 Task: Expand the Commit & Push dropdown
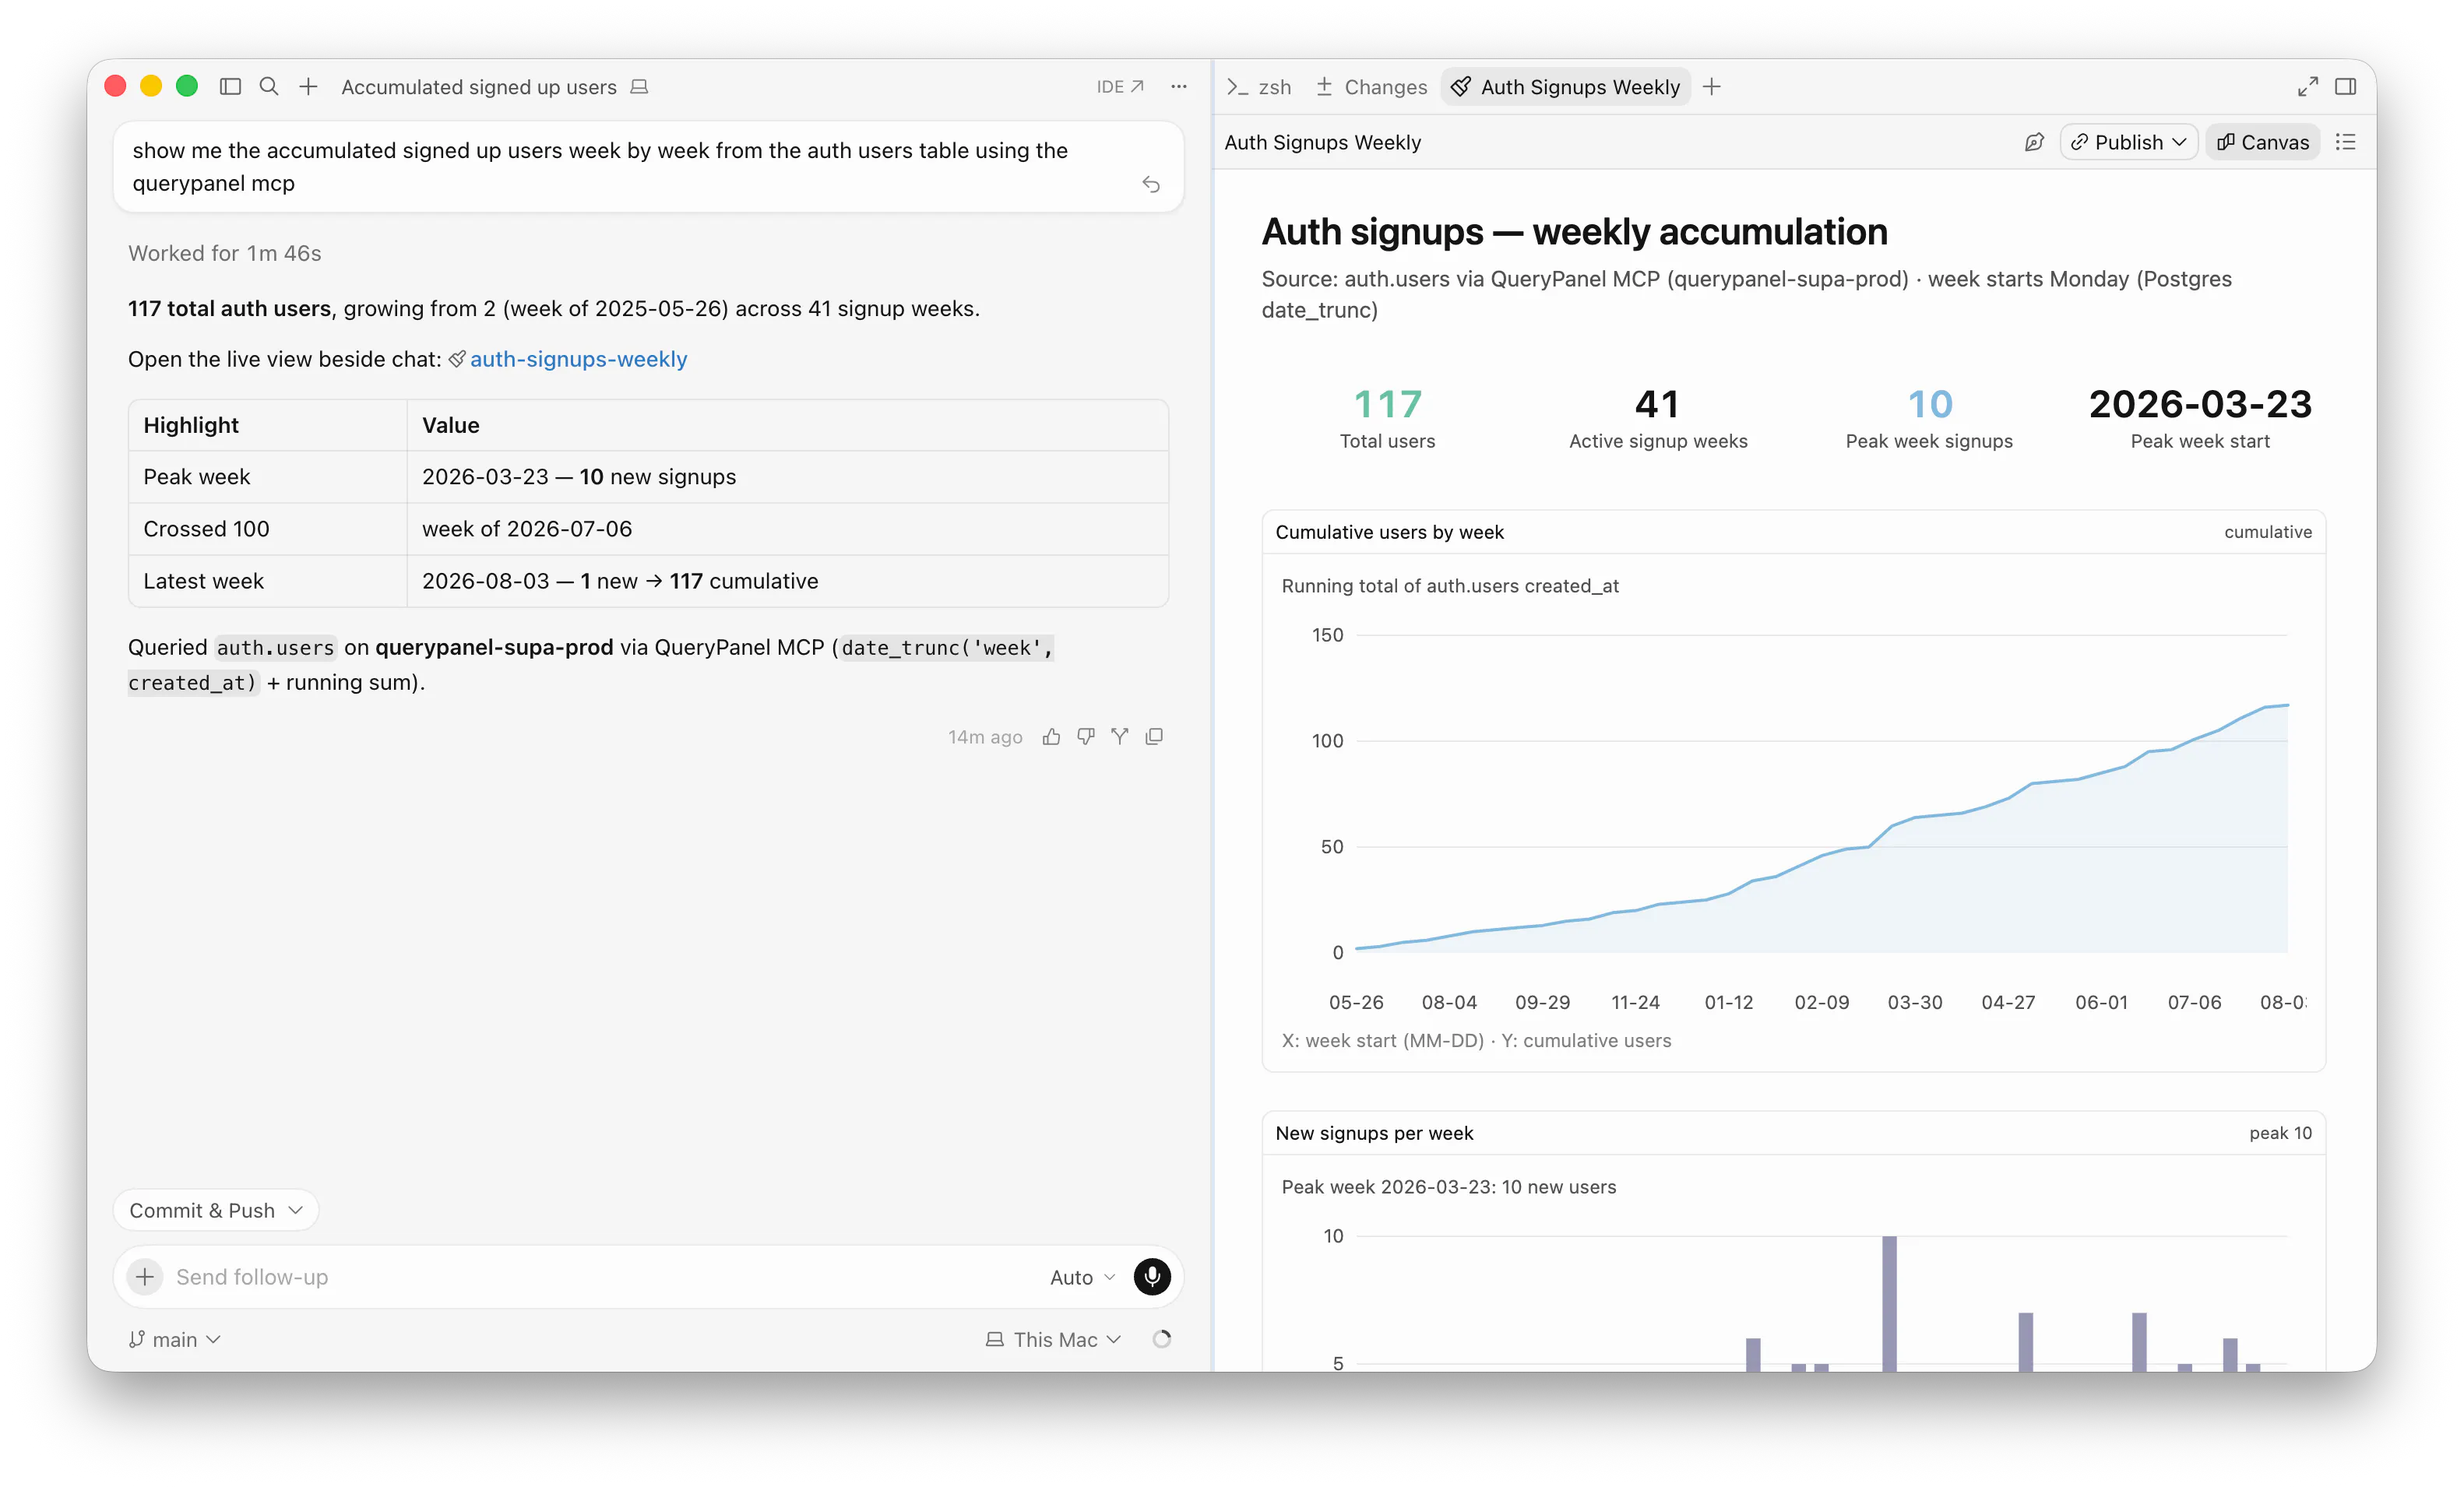(x=216, y=1210)
